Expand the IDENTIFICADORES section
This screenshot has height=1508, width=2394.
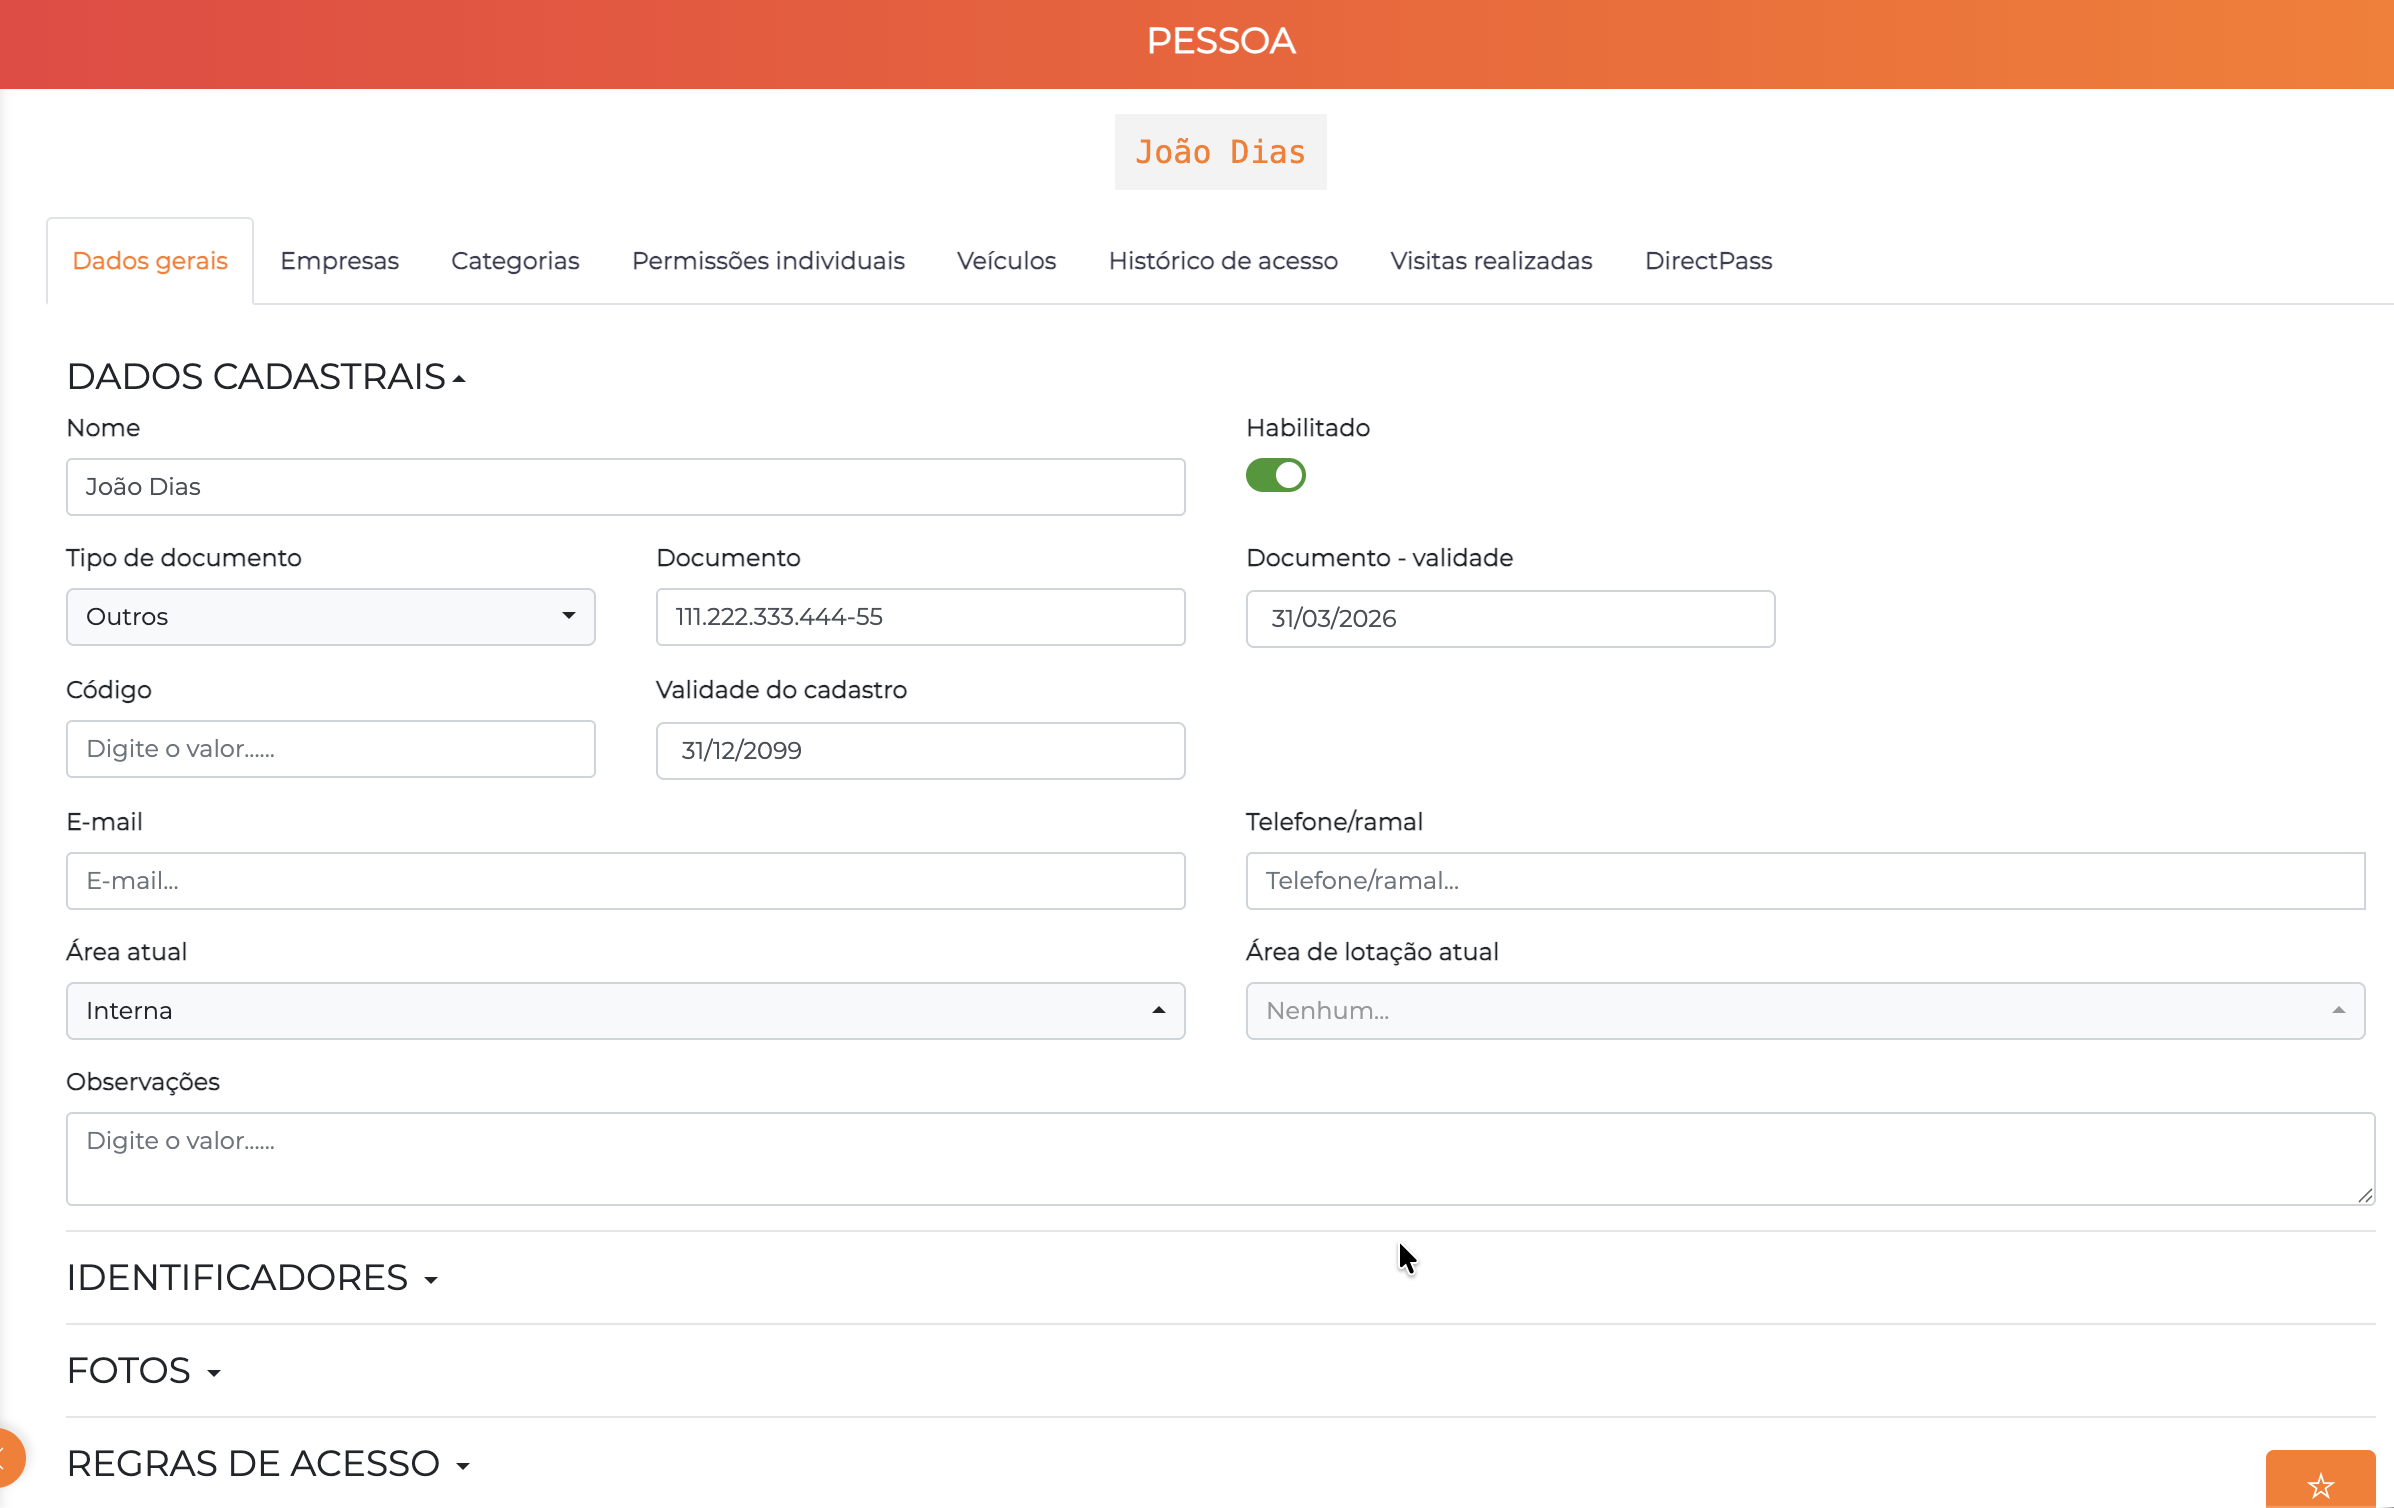click(252, 1278)
